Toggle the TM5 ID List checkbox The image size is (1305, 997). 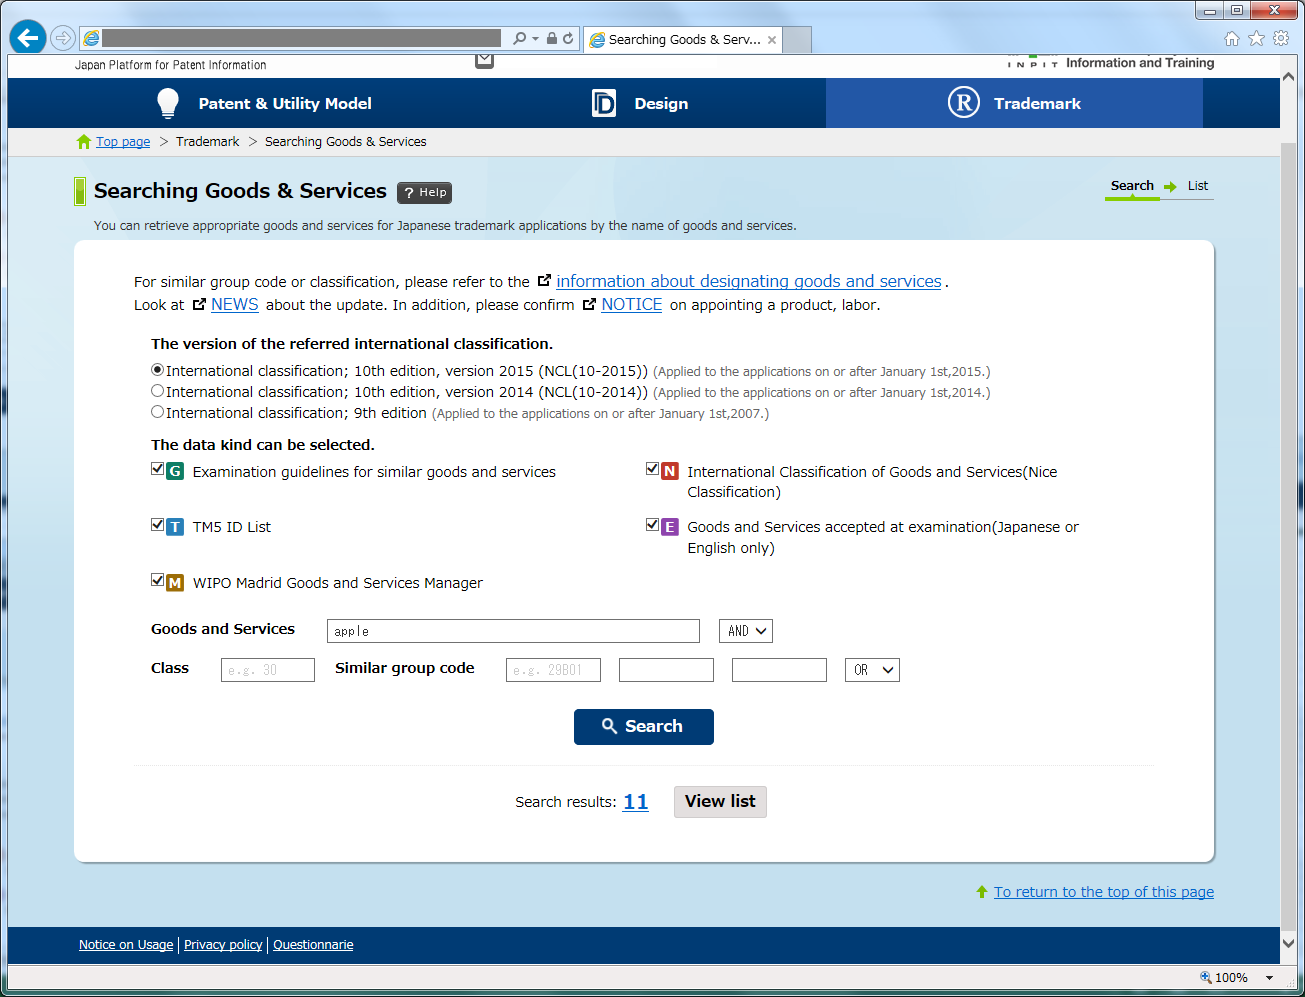pos(157,525)
